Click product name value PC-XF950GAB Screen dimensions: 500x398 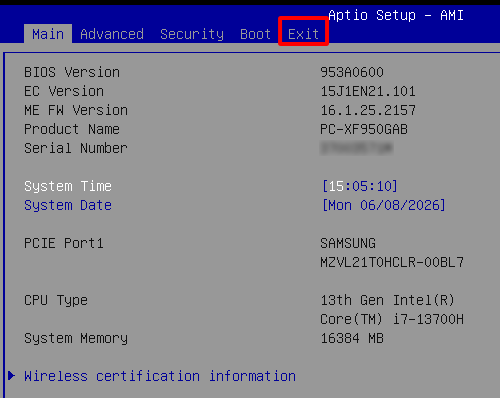click(364, 129)
